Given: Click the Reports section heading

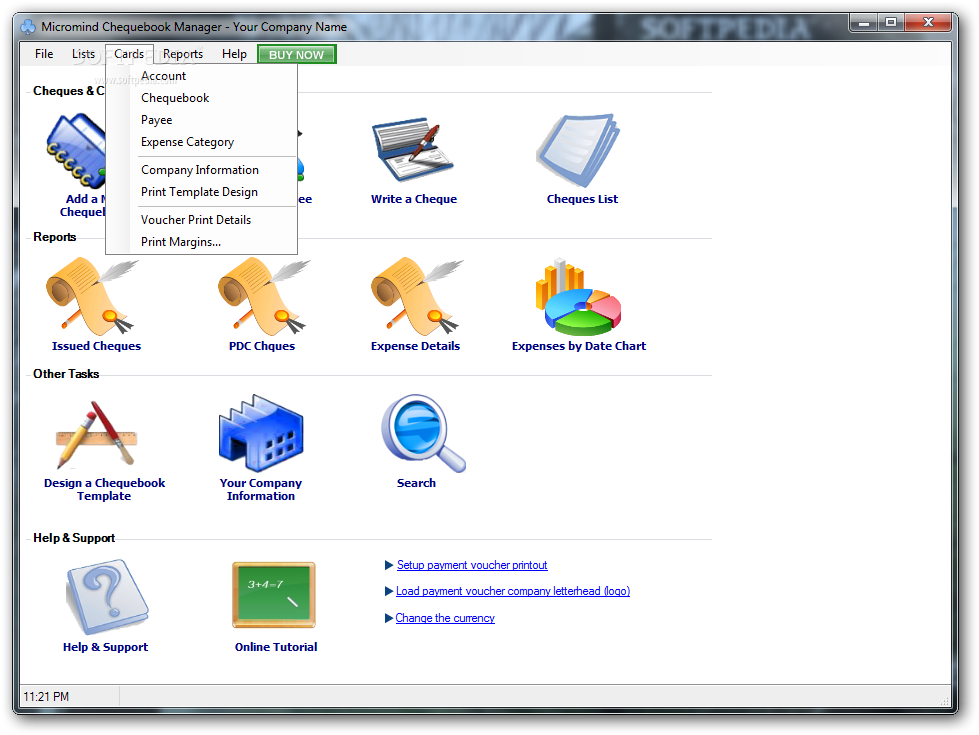Looking at the screenshot, I should [54, 237].
